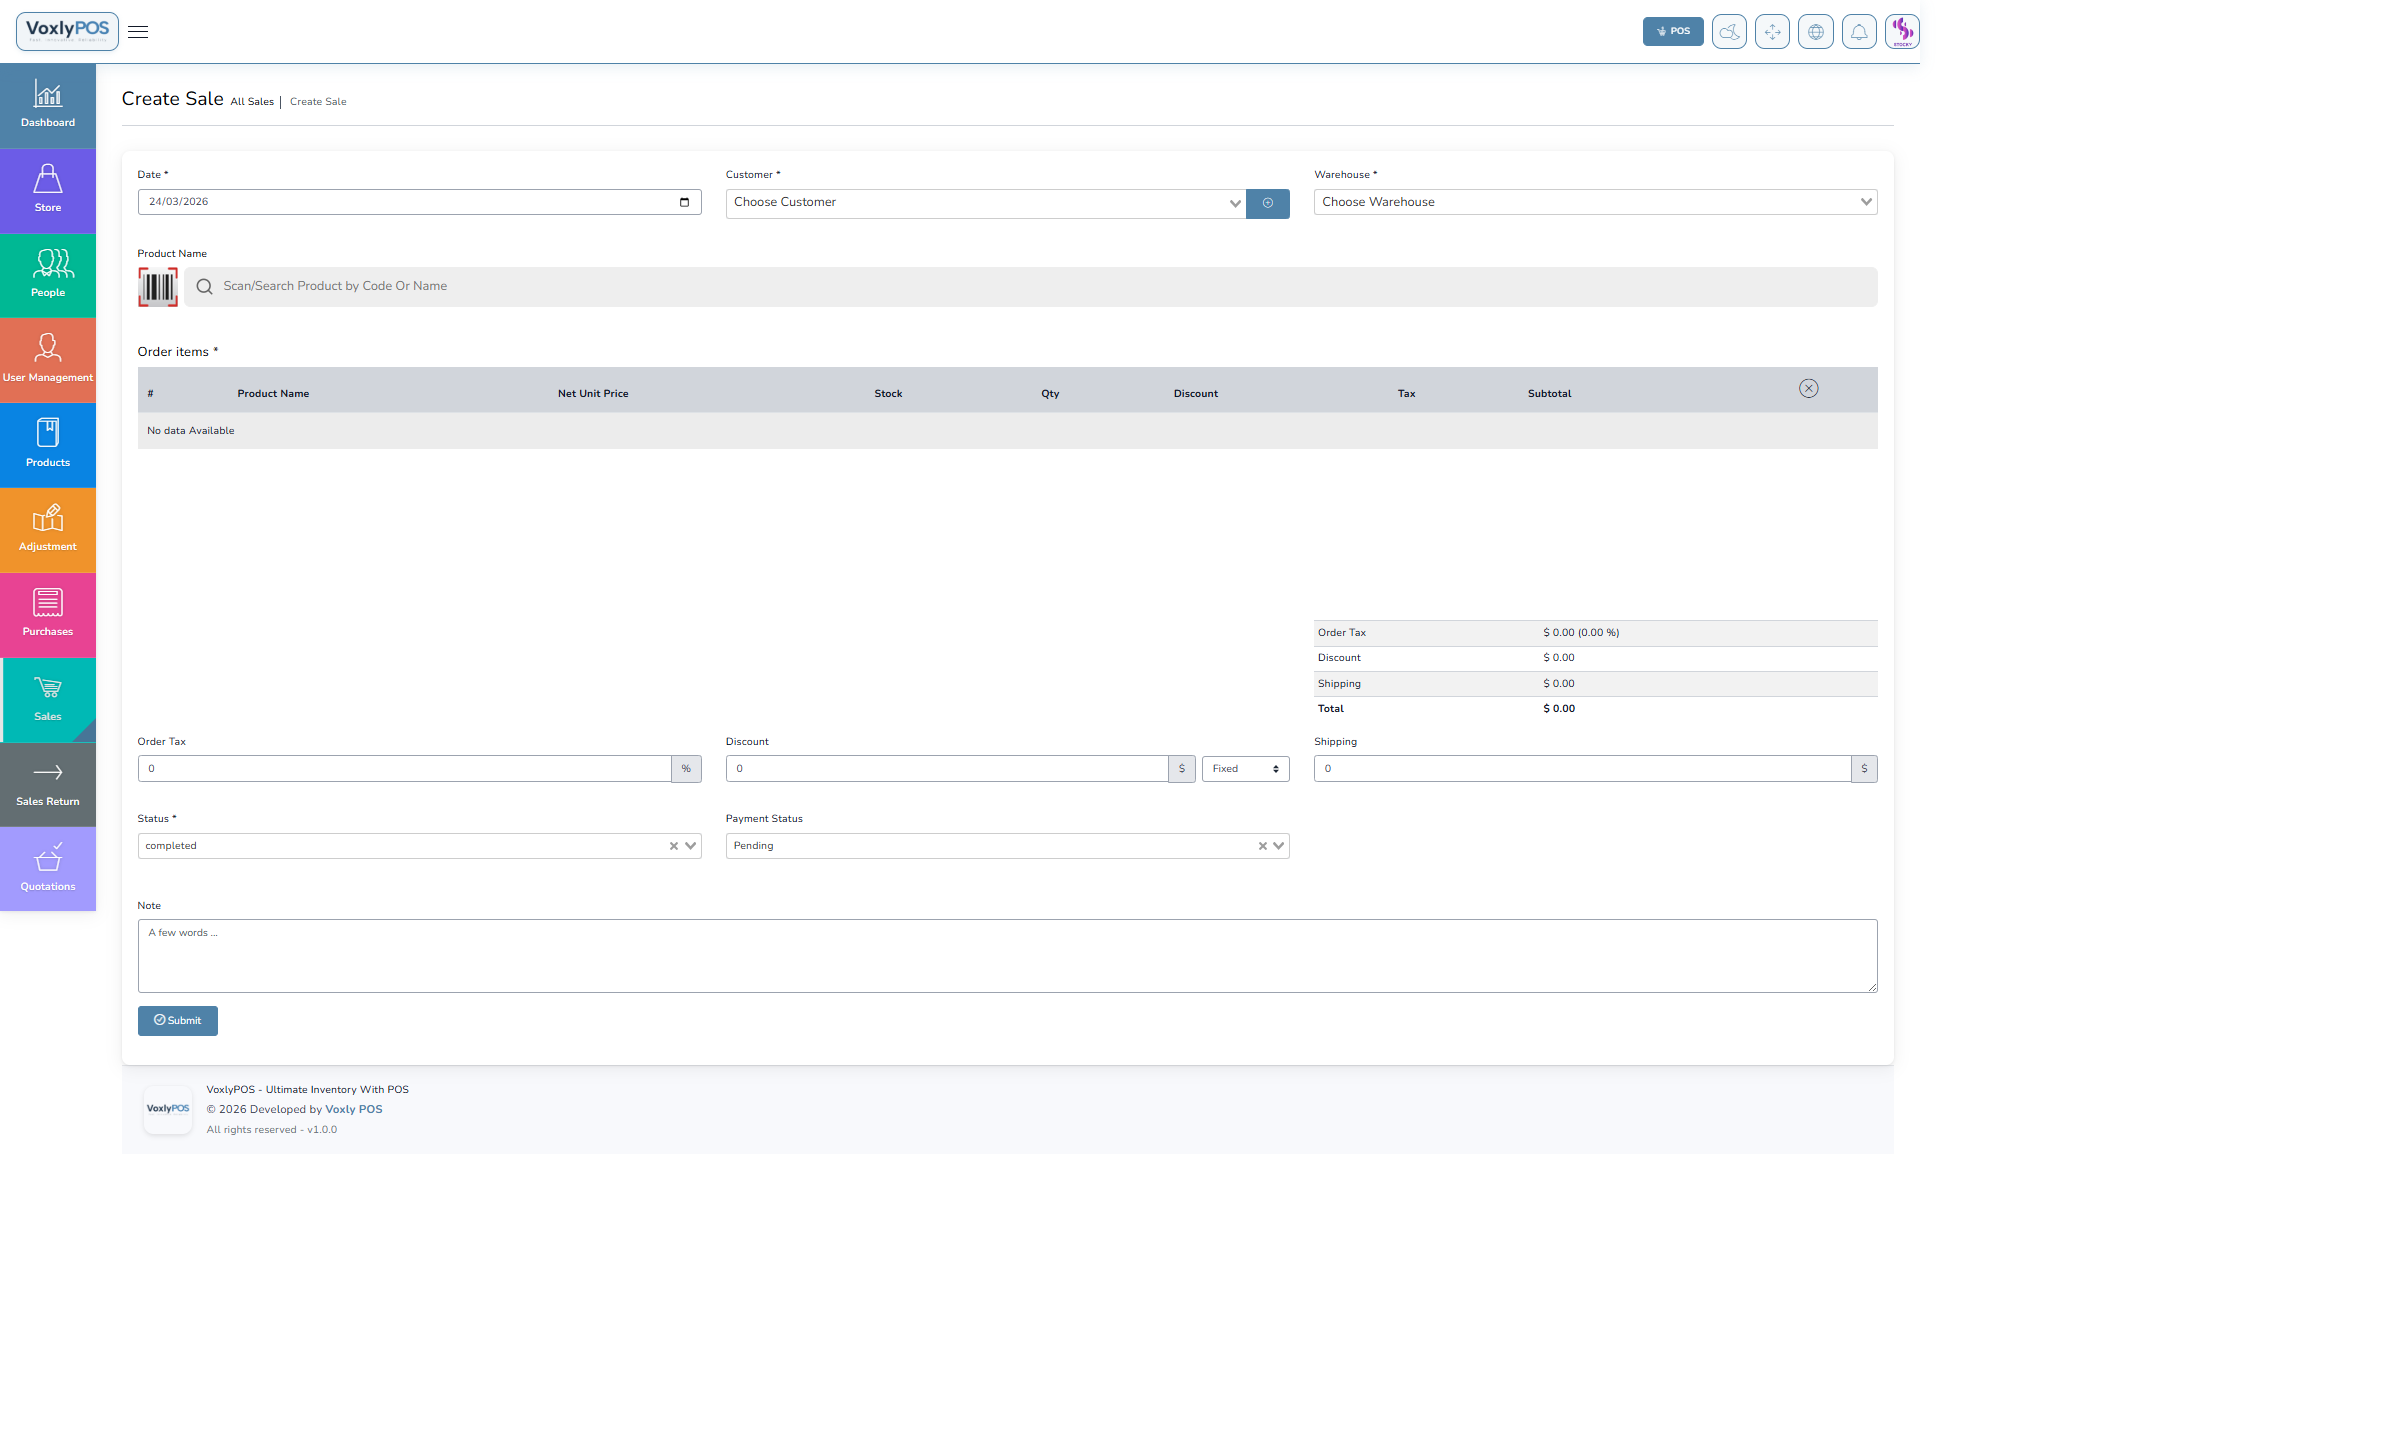Clear the Pending payment status

click(1261, 845)
